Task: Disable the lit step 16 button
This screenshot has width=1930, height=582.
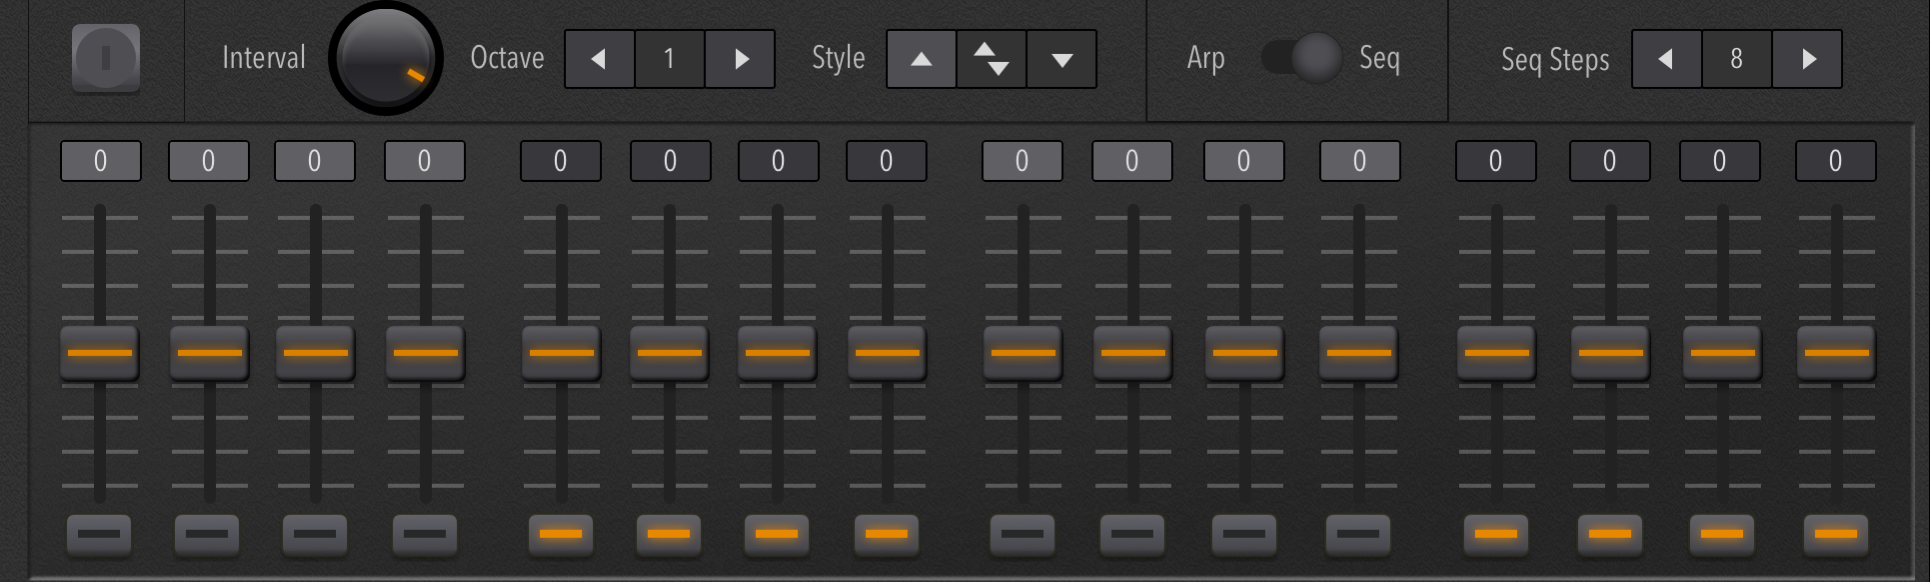Action: (x=1836, y=534)
